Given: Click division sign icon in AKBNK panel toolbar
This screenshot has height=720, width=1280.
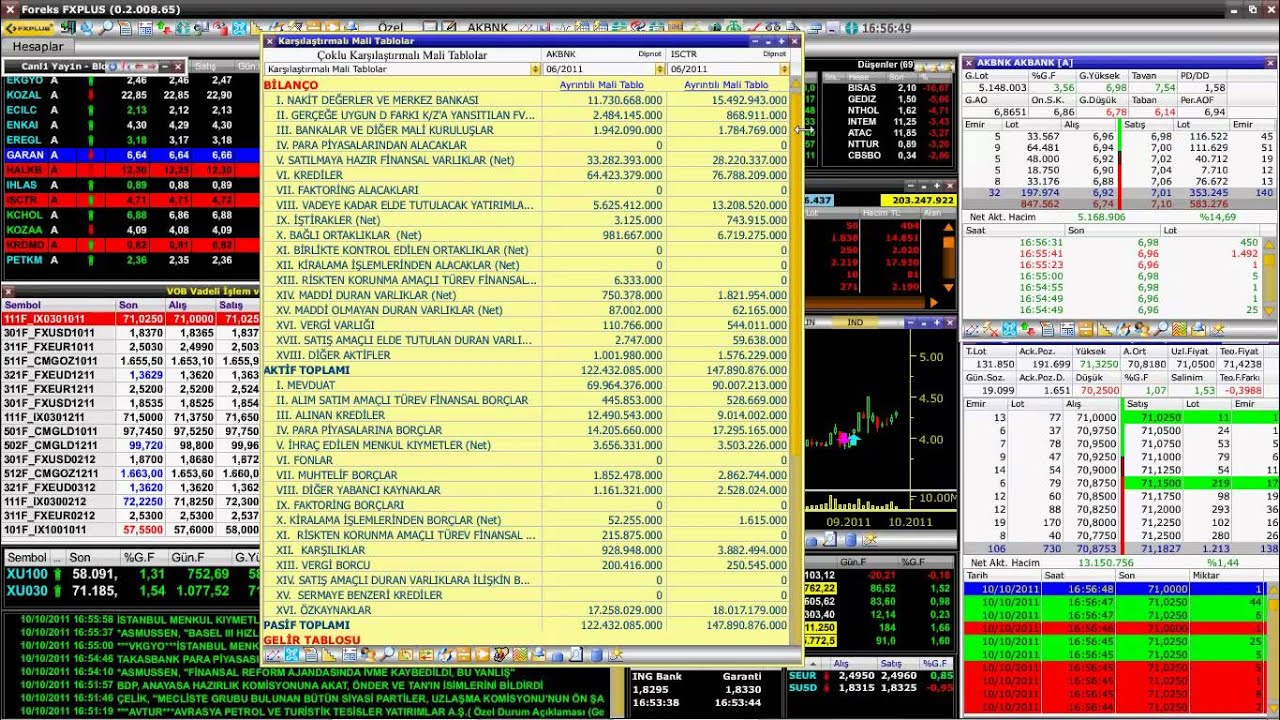Looking at the screenshot, I should pos(1086,330).
